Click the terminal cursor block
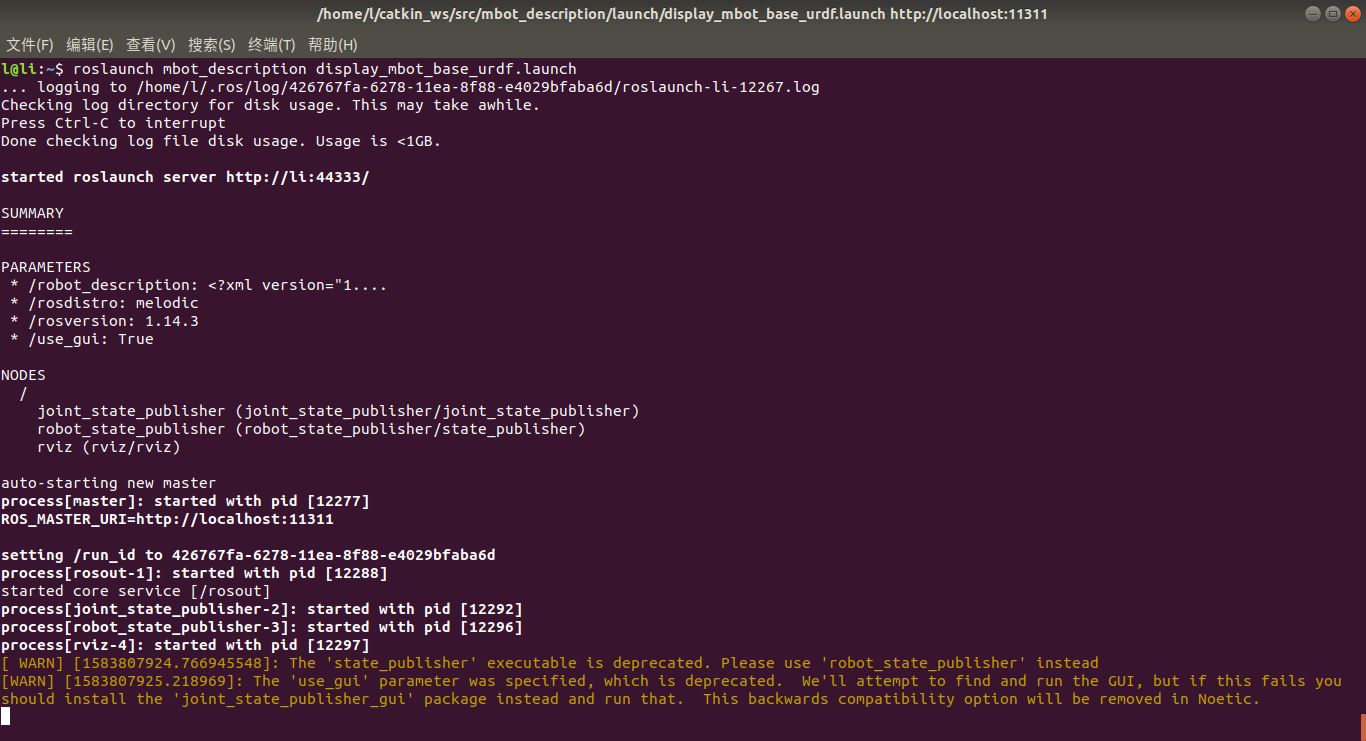This screenshot has width=1366, height=741. click(x=5, y=716)
